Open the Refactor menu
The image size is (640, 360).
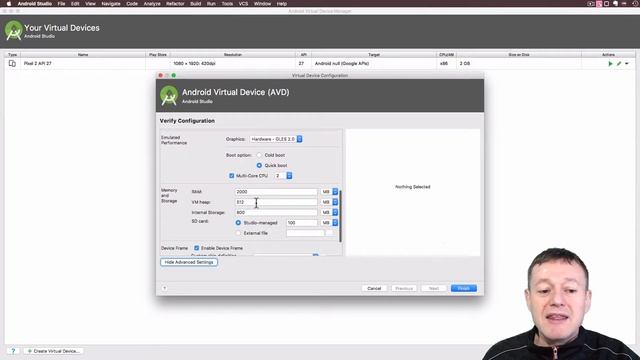click(175, 4)
